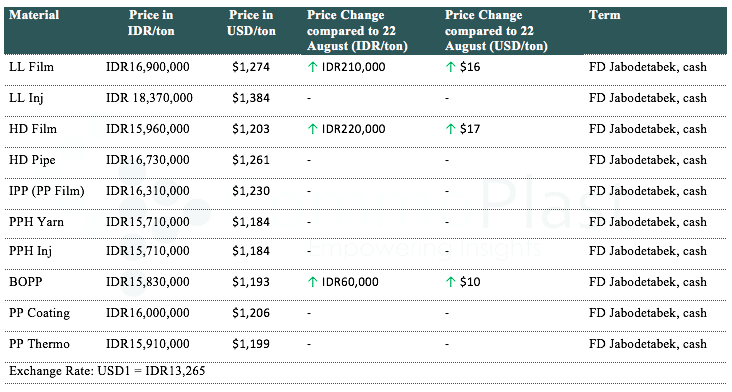Click the IPP (PP Film) row label

click(x=47, y=191)
